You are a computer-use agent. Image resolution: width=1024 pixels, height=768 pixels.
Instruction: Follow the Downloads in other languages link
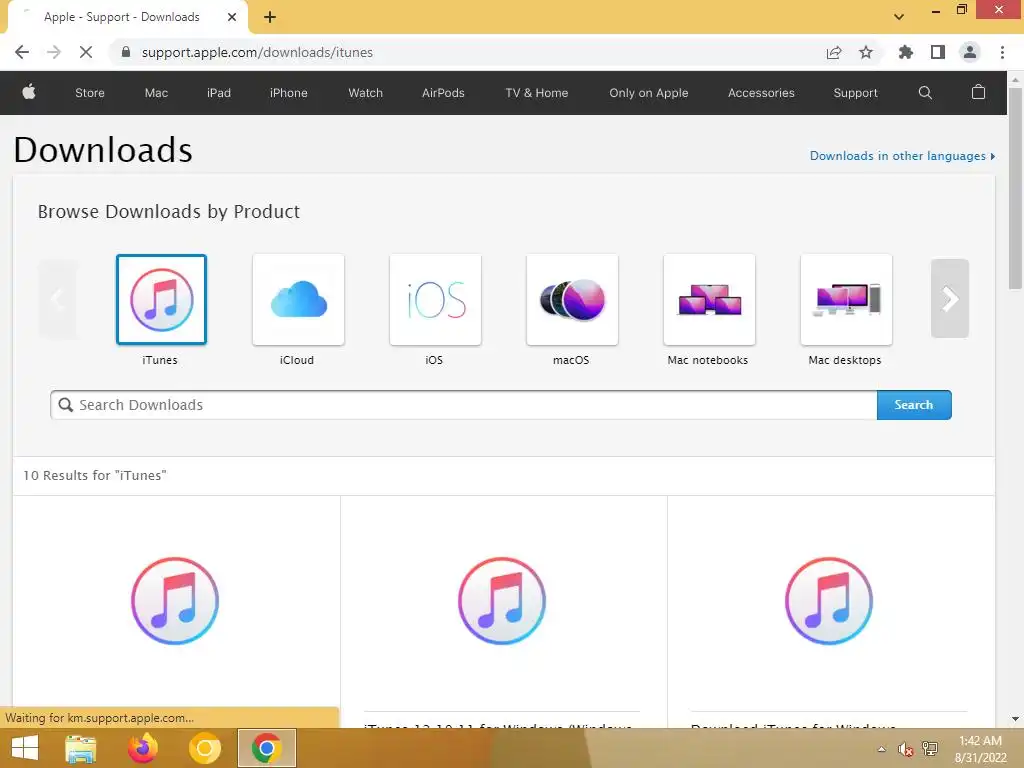tap(903, 156)
